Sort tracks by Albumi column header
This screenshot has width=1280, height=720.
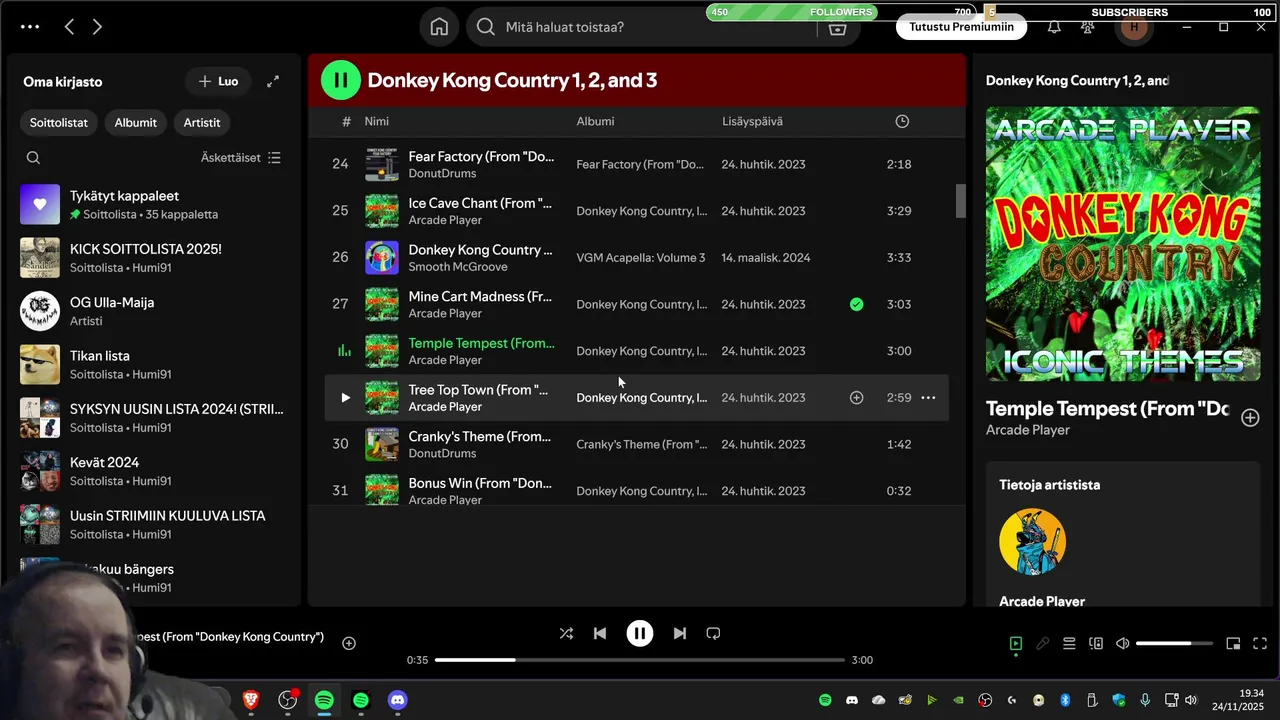595,121
